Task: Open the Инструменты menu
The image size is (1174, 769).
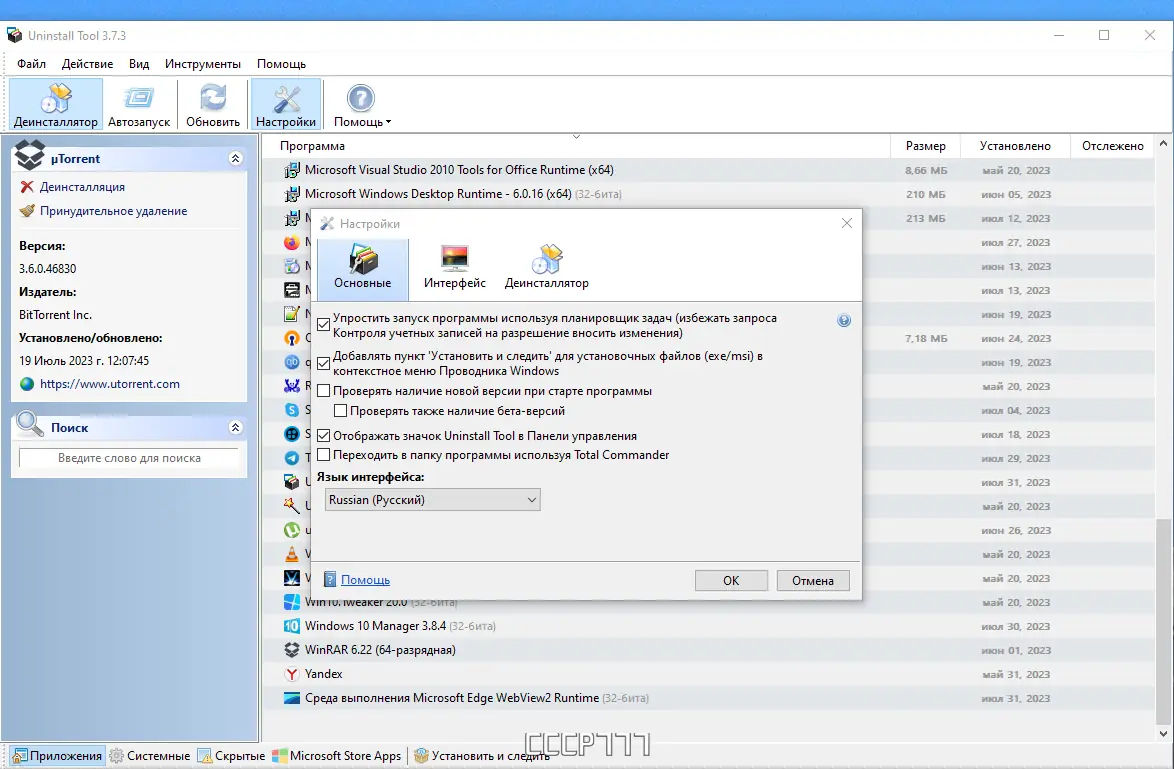Action: (203, 64)
